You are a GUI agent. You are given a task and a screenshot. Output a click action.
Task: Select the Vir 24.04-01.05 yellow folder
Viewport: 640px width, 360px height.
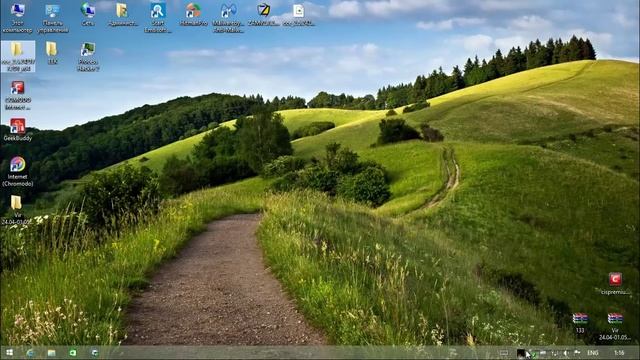click(x=16, y=209)
